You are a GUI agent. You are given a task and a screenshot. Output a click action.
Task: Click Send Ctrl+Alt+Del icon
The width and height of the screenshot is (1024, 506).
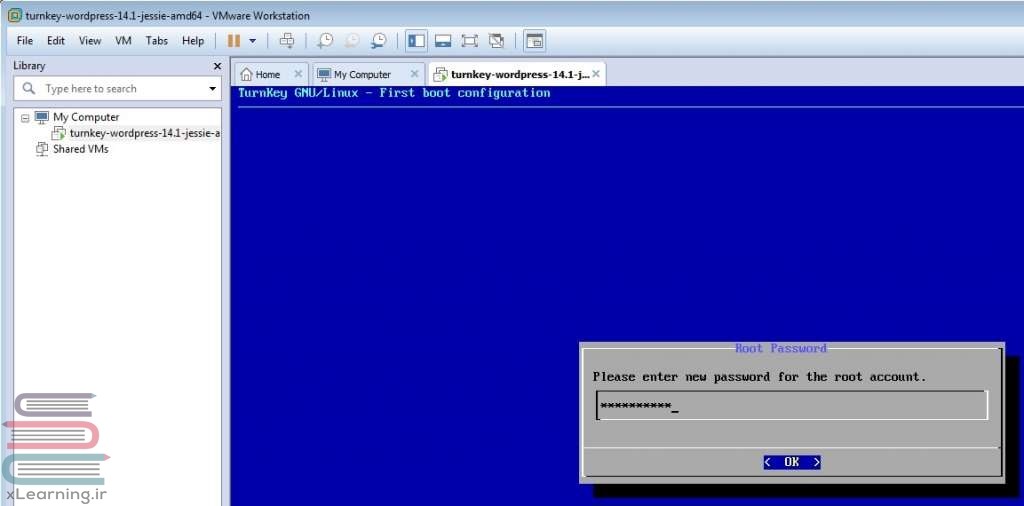[287, 41]
